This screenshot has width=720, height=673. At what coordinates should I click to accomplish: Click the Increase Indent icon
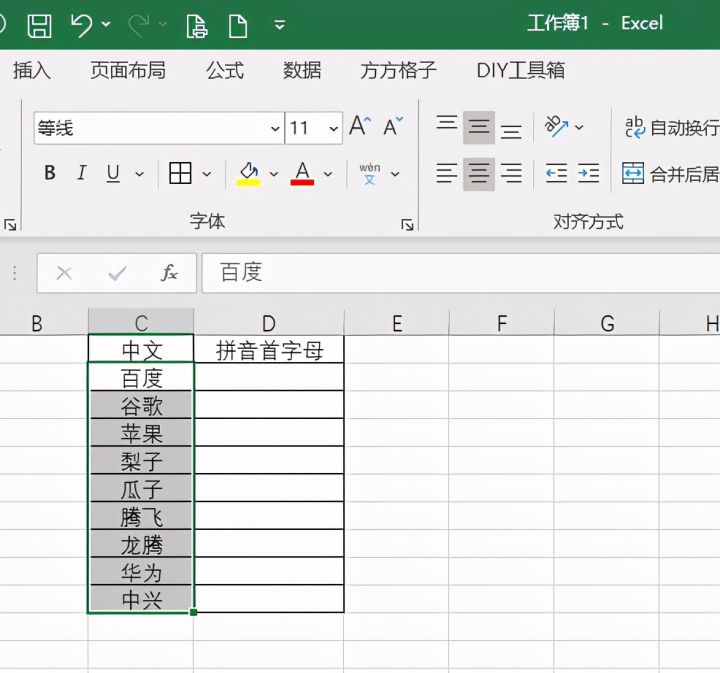589,174
